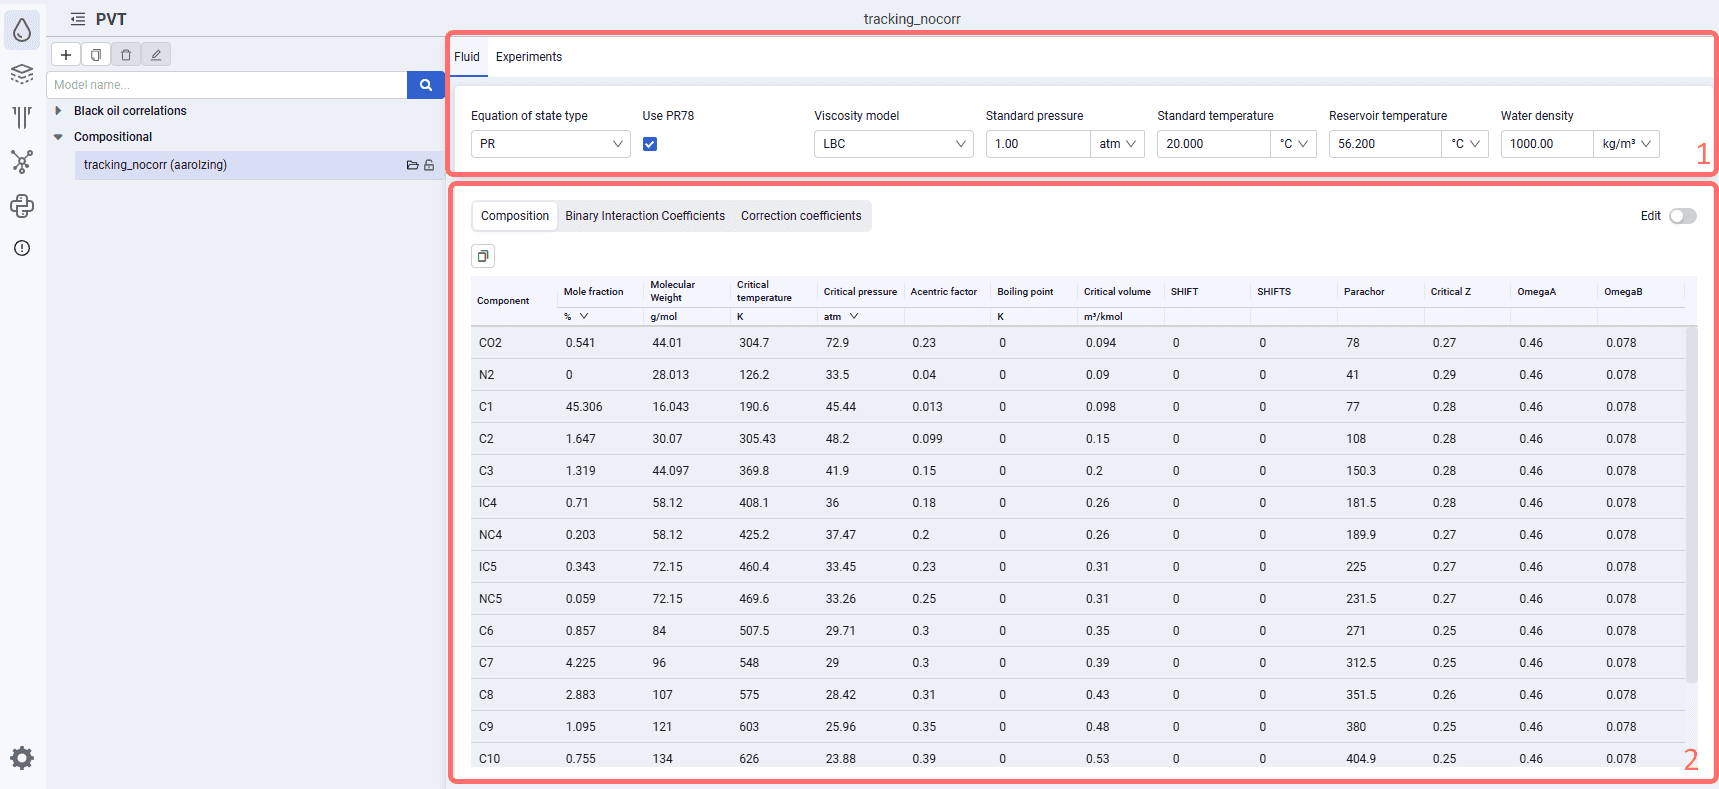Open the Critical pressure atm unit dropdown
This screenshot has height=789, width=1719.
[x=841, y=316]
